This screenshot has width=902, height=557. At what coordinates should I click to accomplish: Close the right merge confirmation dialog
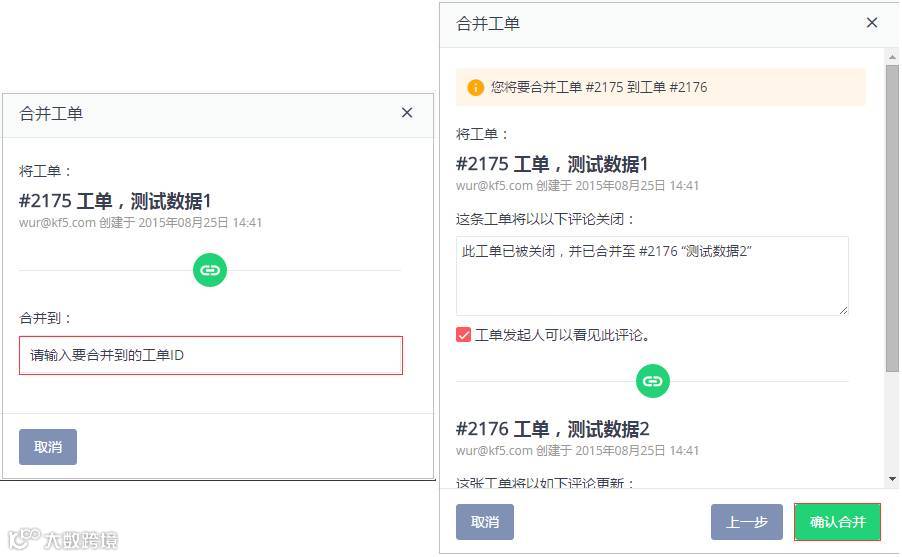coord(872,23)
